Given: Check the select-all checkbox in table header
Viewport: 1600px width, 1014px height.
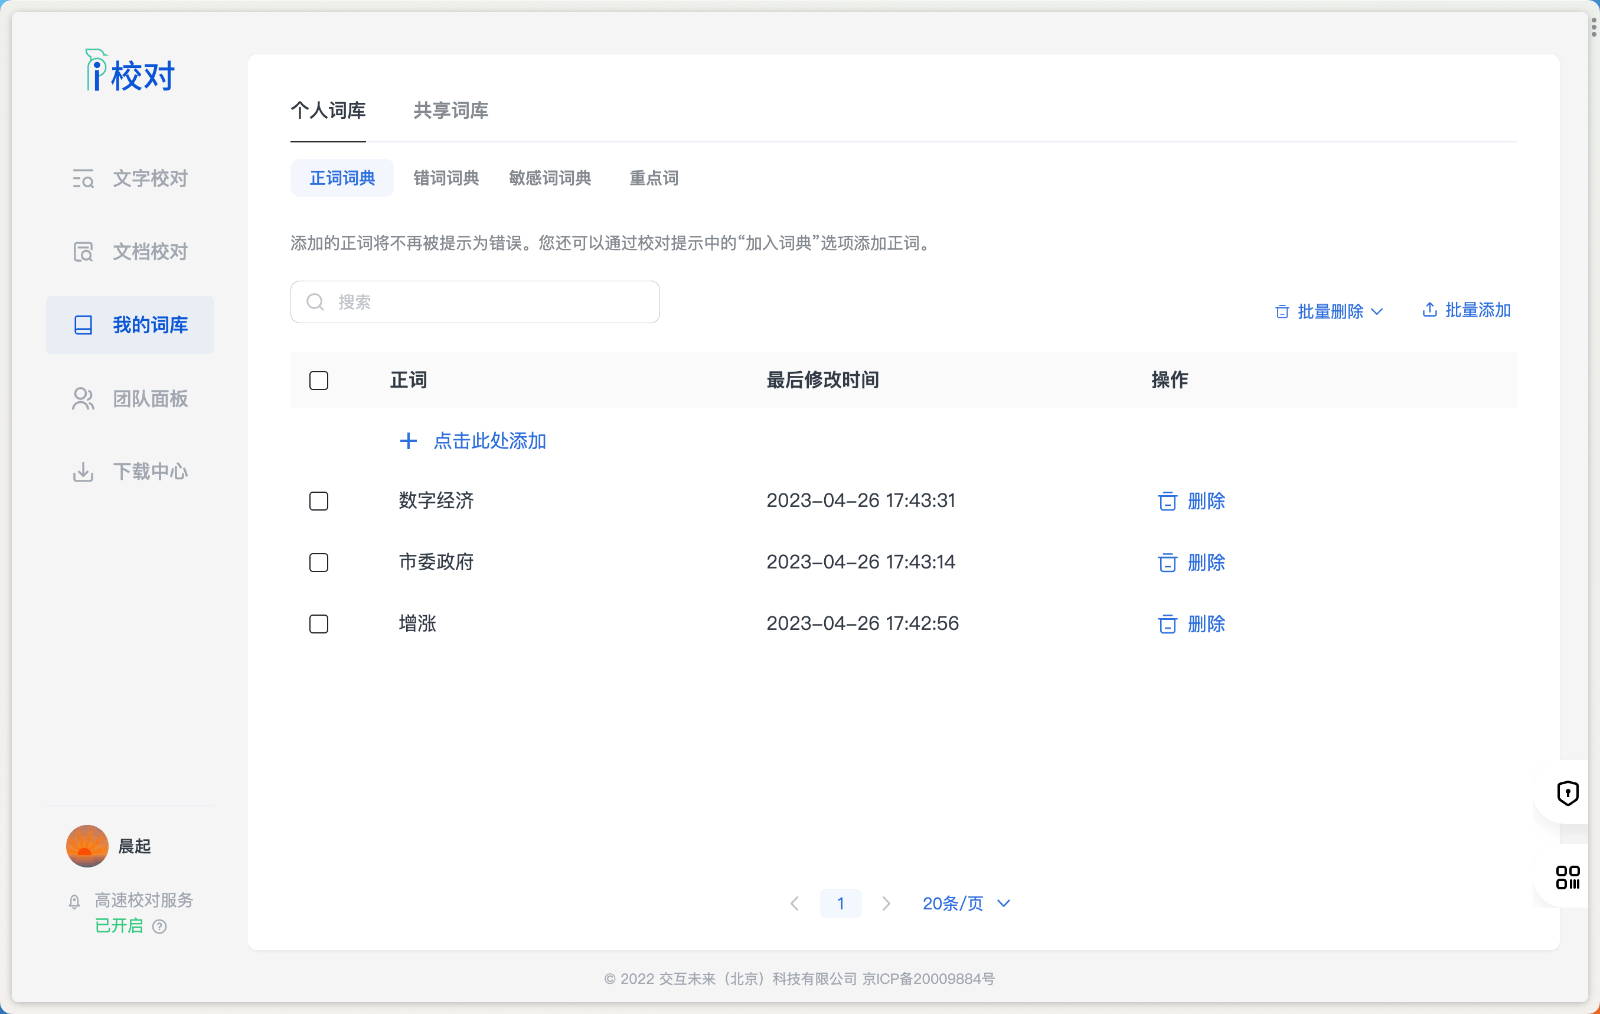Looking at the screenshot, I should click(318, 380).
